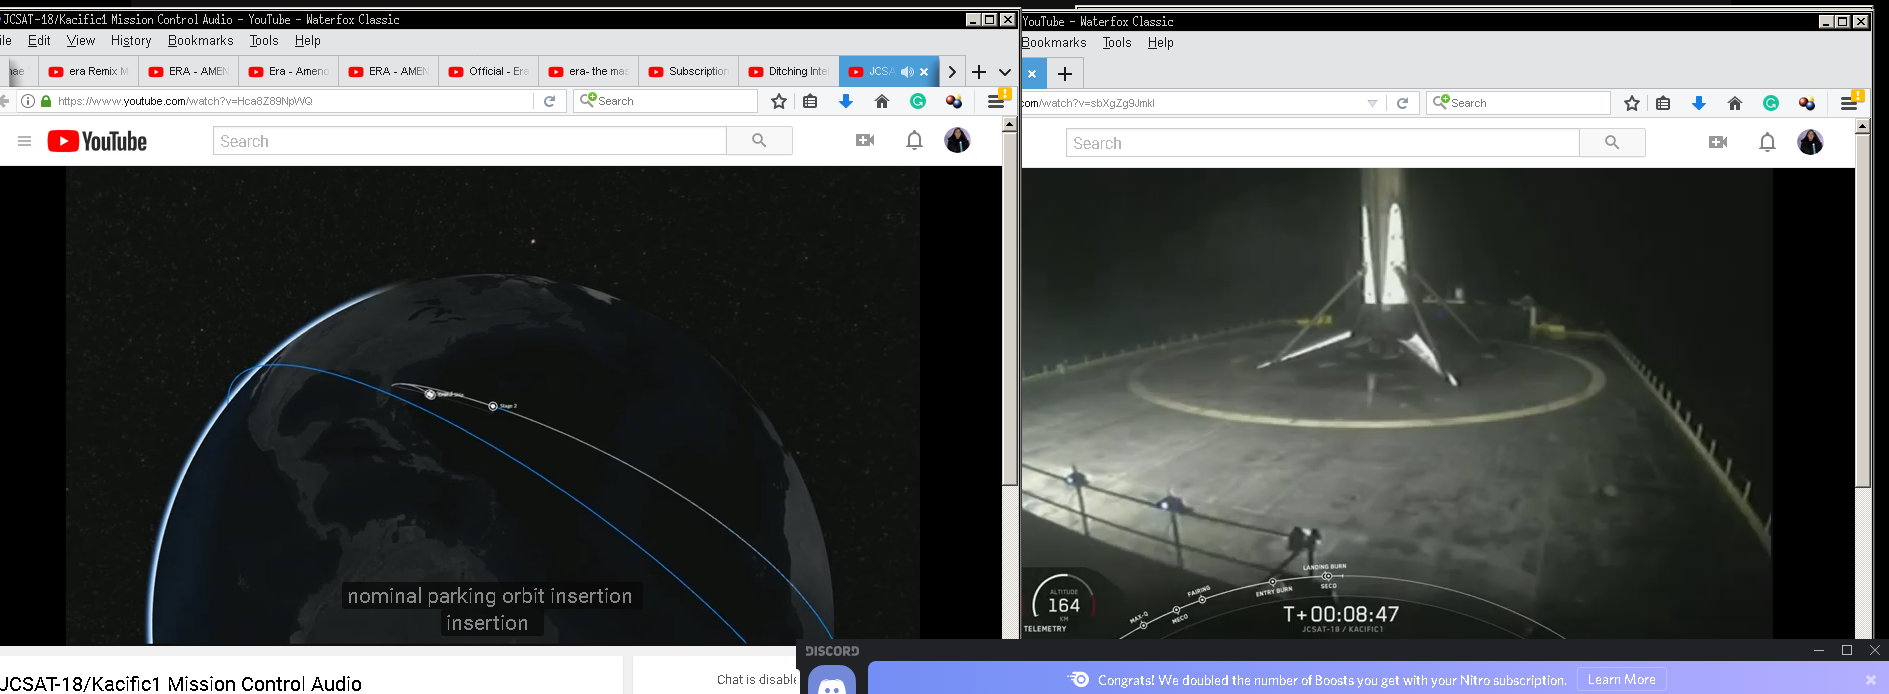
Task: Switch to 'era- the mas' tab
Action: [588, 72]
